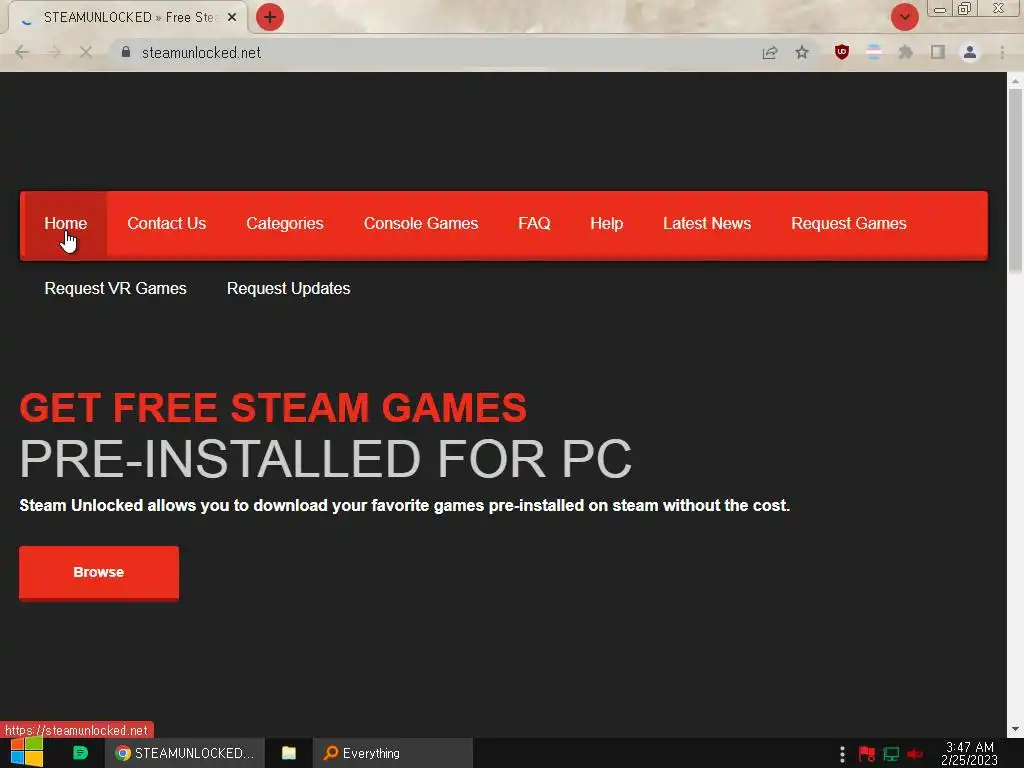Click the red flag tray icon
1024x768 pixels.
pos(867,754)
